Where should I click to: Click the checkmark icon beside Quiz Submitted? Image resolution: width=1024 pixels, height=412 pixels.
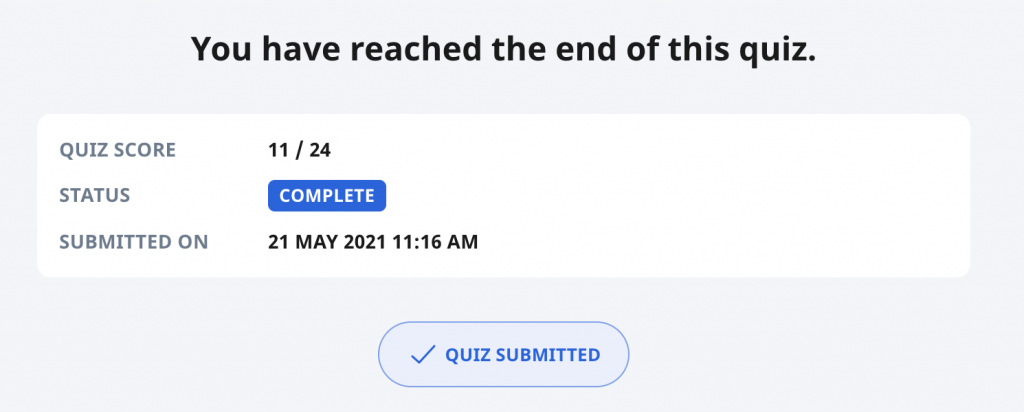pos(423,355)
